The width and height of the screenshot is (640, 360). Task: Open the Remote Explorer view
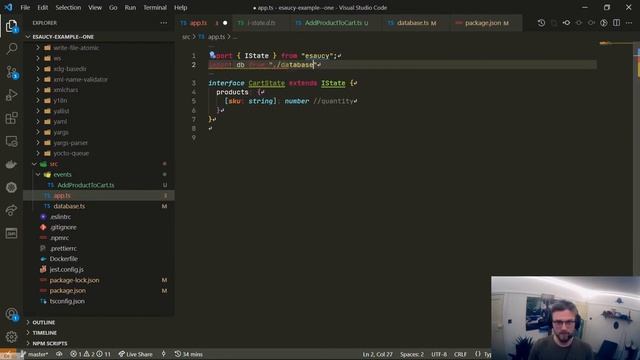[x=11, y=141]
